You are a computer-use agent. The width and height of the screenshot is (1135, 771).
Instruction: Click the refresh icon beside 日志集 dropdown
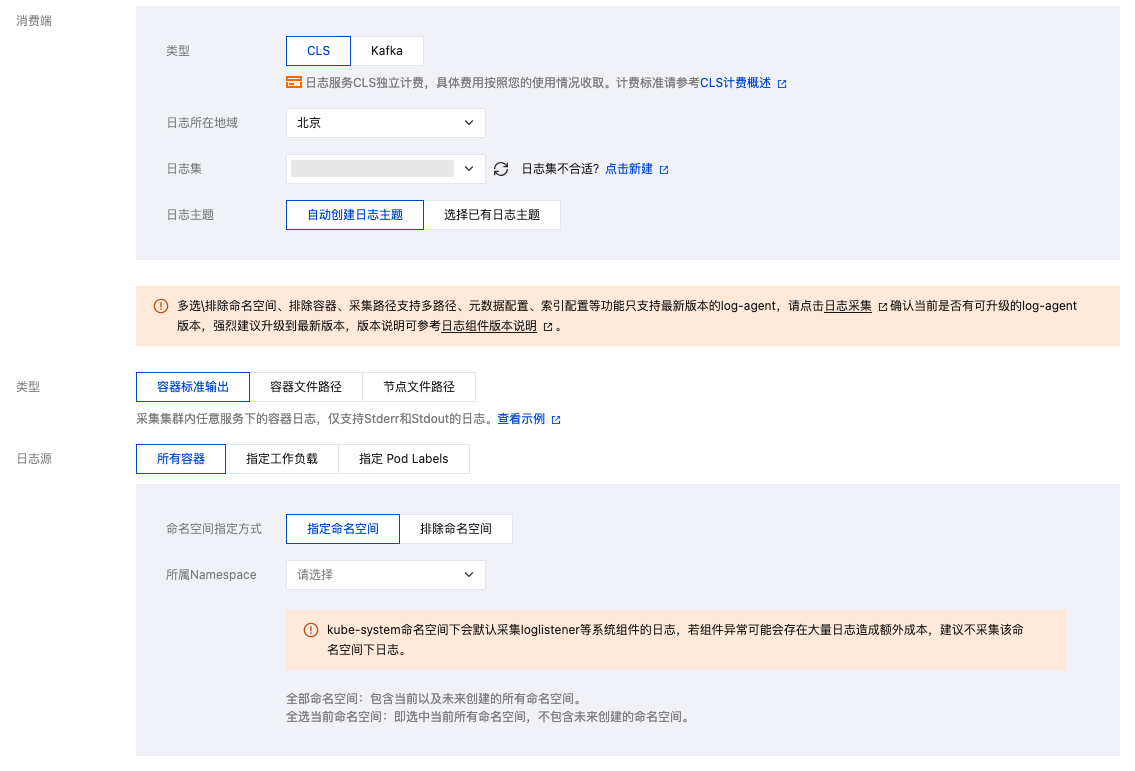pos(502,169)
